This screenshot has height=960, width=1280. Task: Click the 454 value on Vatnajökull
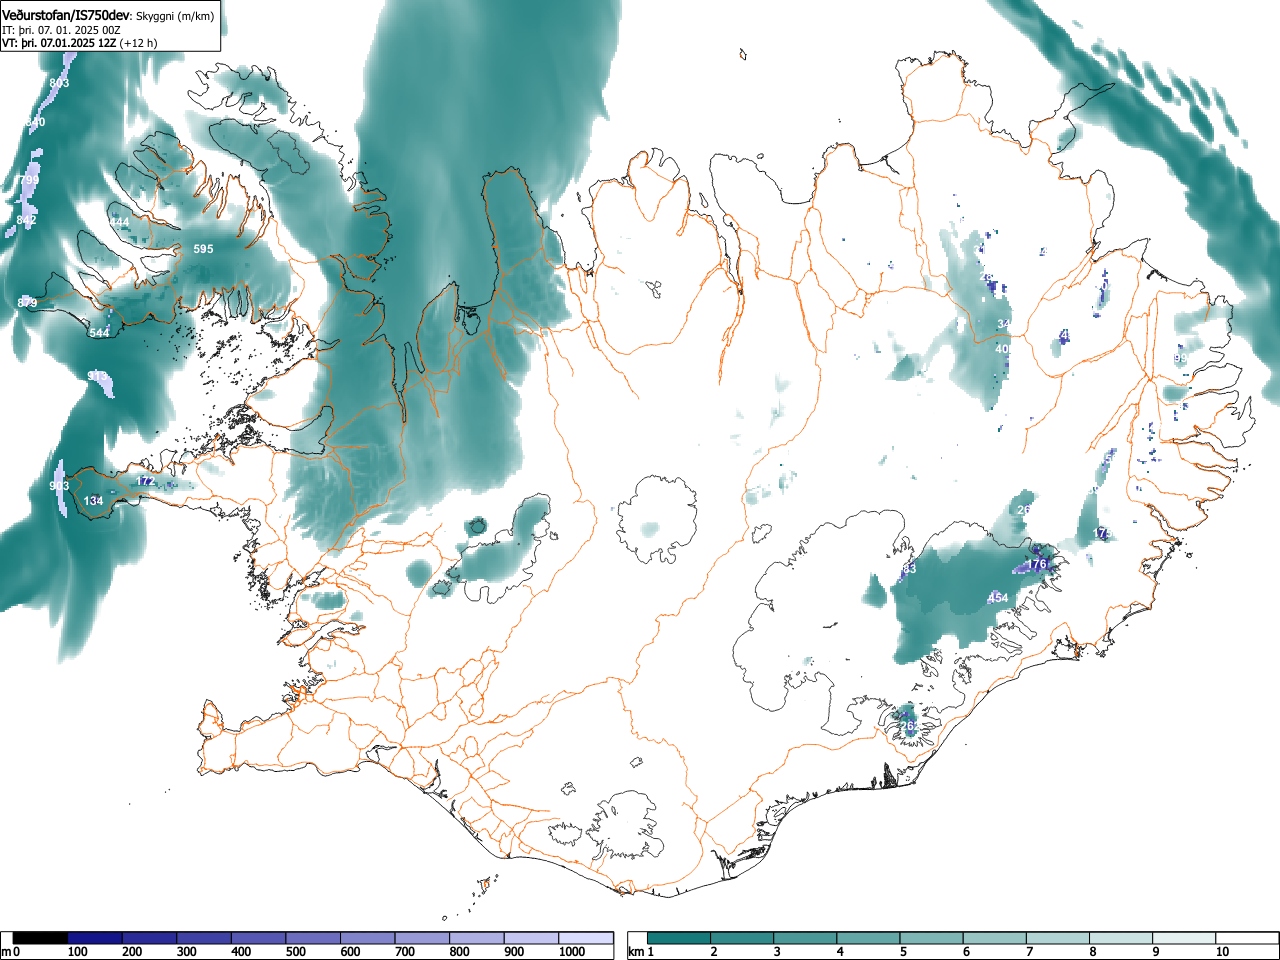pyautogui.click(x=997, y=598)
